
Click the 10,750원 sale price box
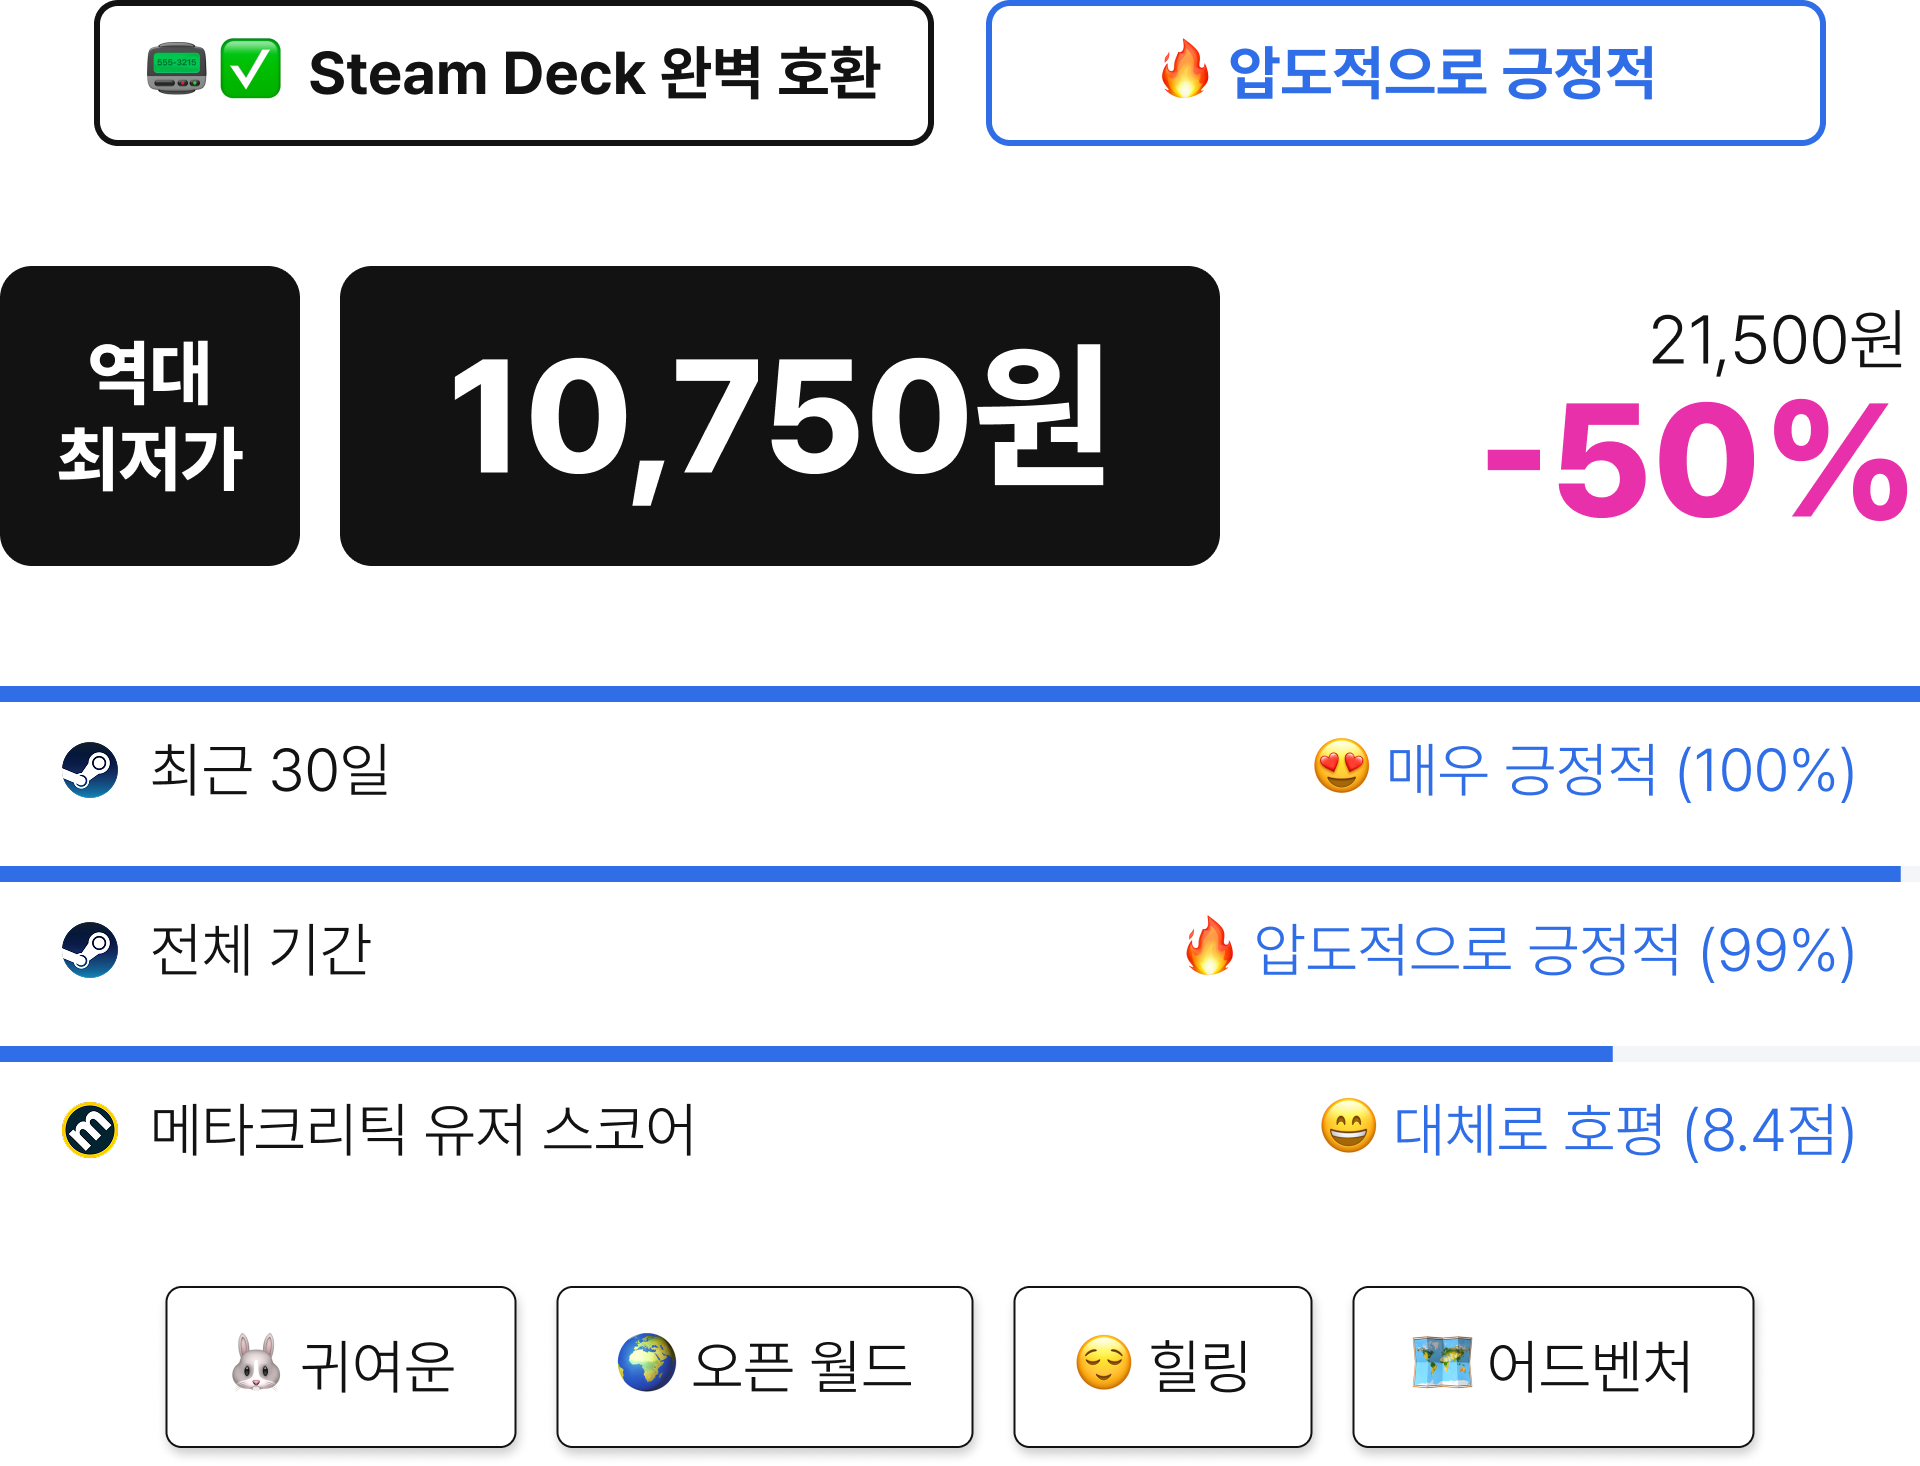pyautogui.click(x=780, y=416)
